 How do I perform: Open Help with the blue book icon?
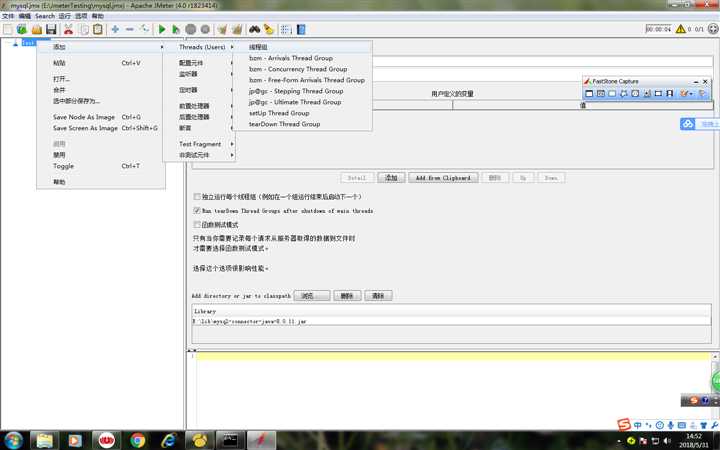(x=301, y=29)
